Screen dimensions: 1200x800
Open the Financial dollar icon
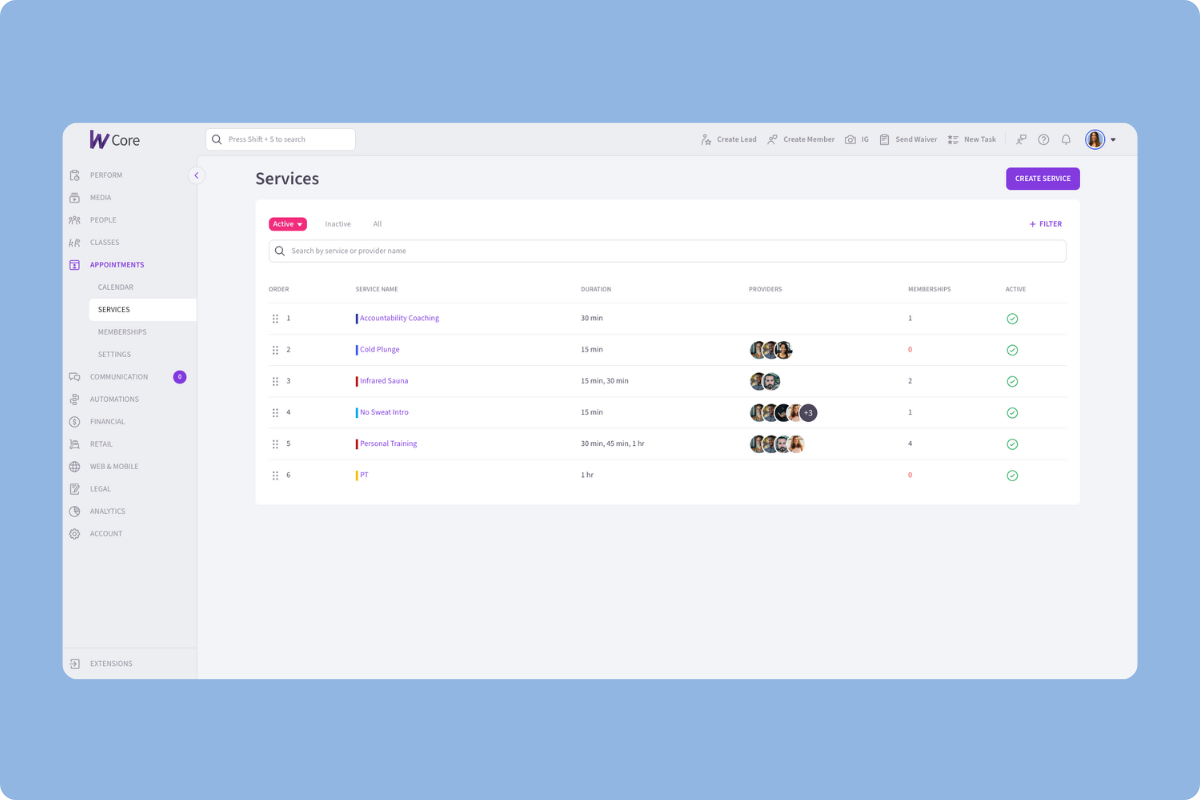point(75,422)
